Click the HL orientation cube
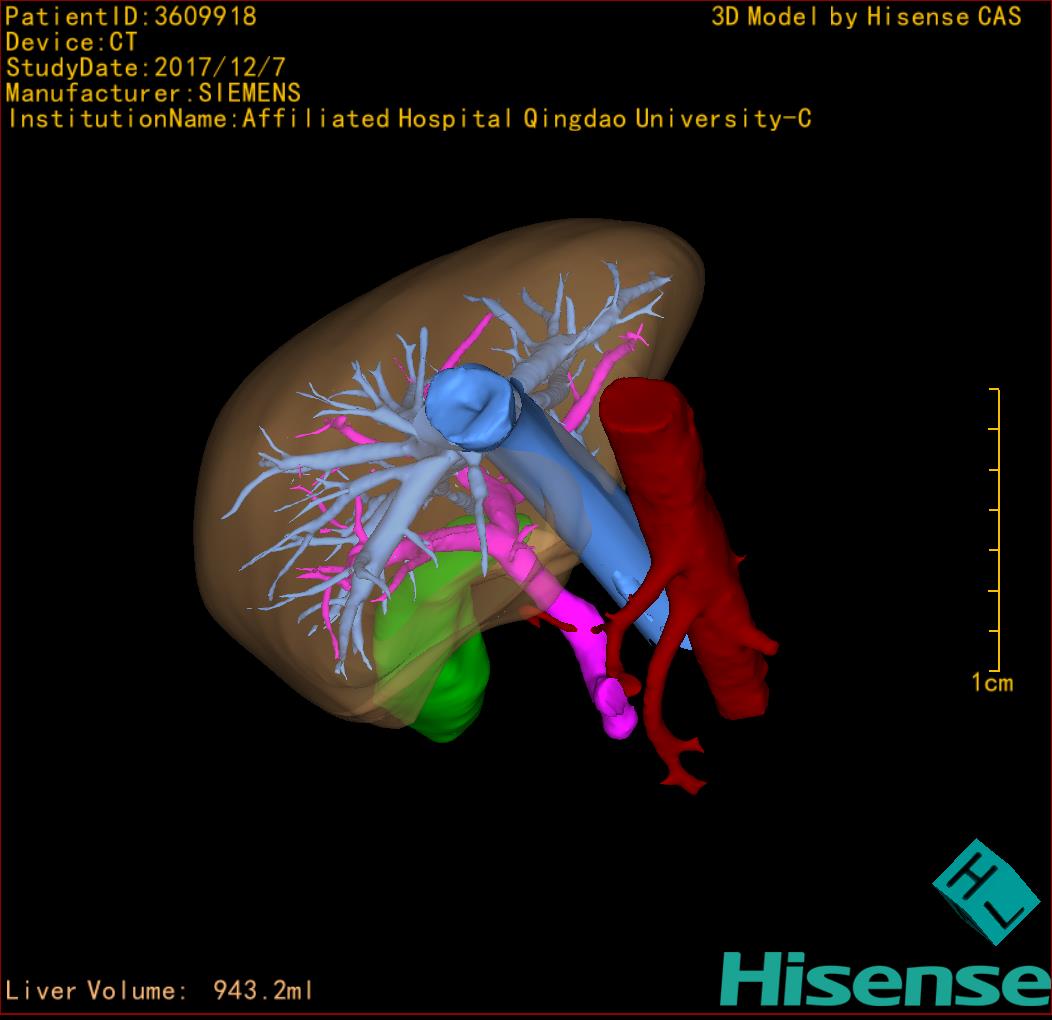This screenshot has height=1020, width=1052. [986, 892]
